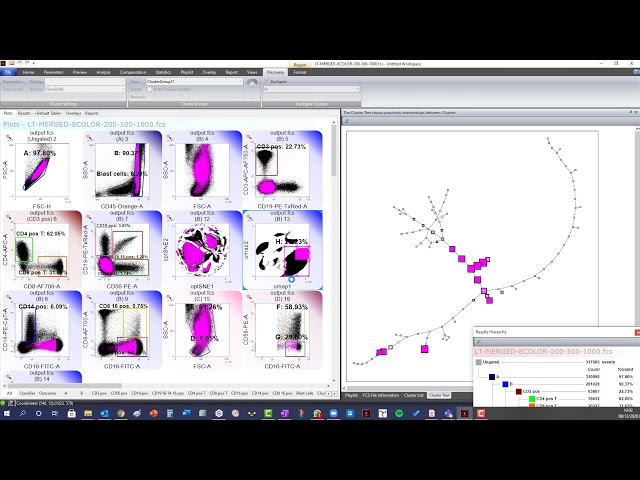Switch to the Plots tab
The height and width of the screenshot is (480, 640).
pyautogui.click(x=8, y=113)
